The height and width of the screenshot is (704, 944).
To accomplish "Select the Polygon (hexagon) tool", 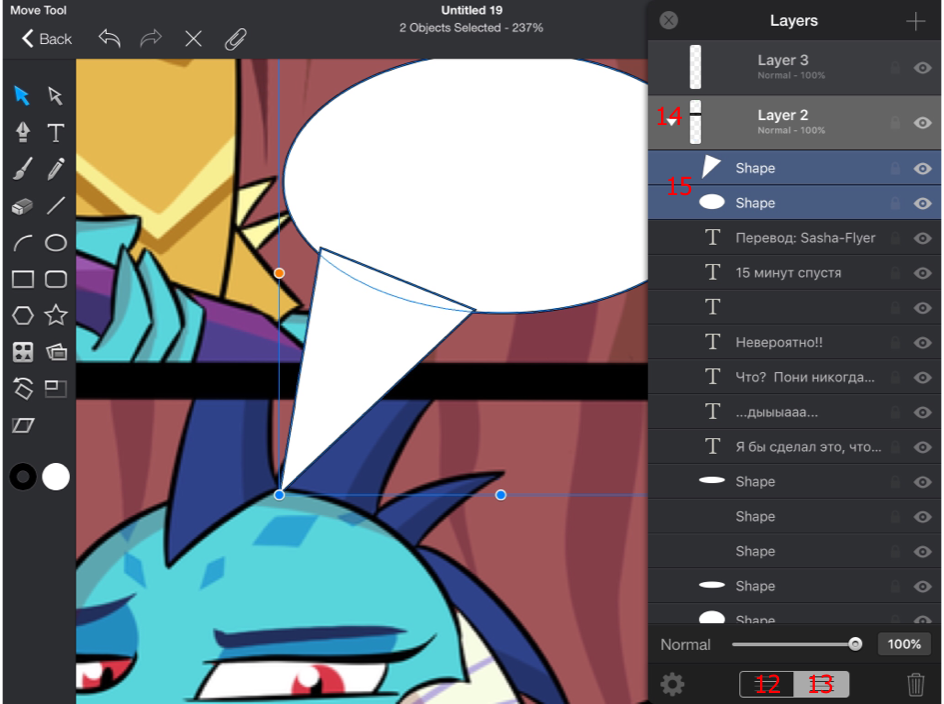I will [x=23, y=316].
